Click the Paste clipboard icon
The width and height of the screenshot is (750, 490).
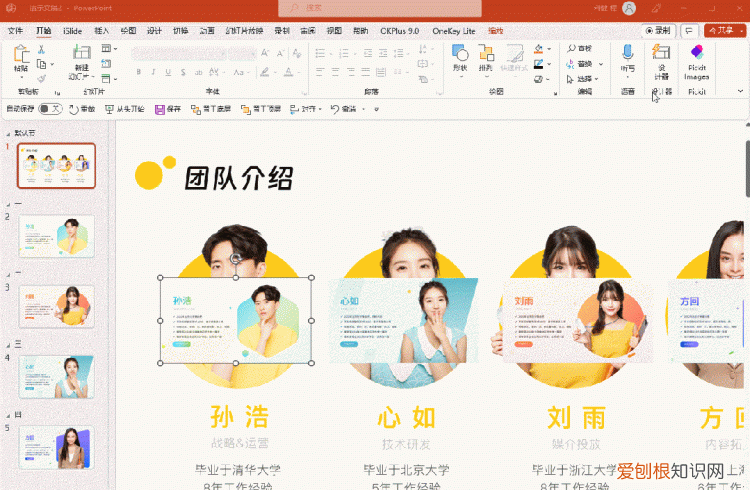point(21,54)
